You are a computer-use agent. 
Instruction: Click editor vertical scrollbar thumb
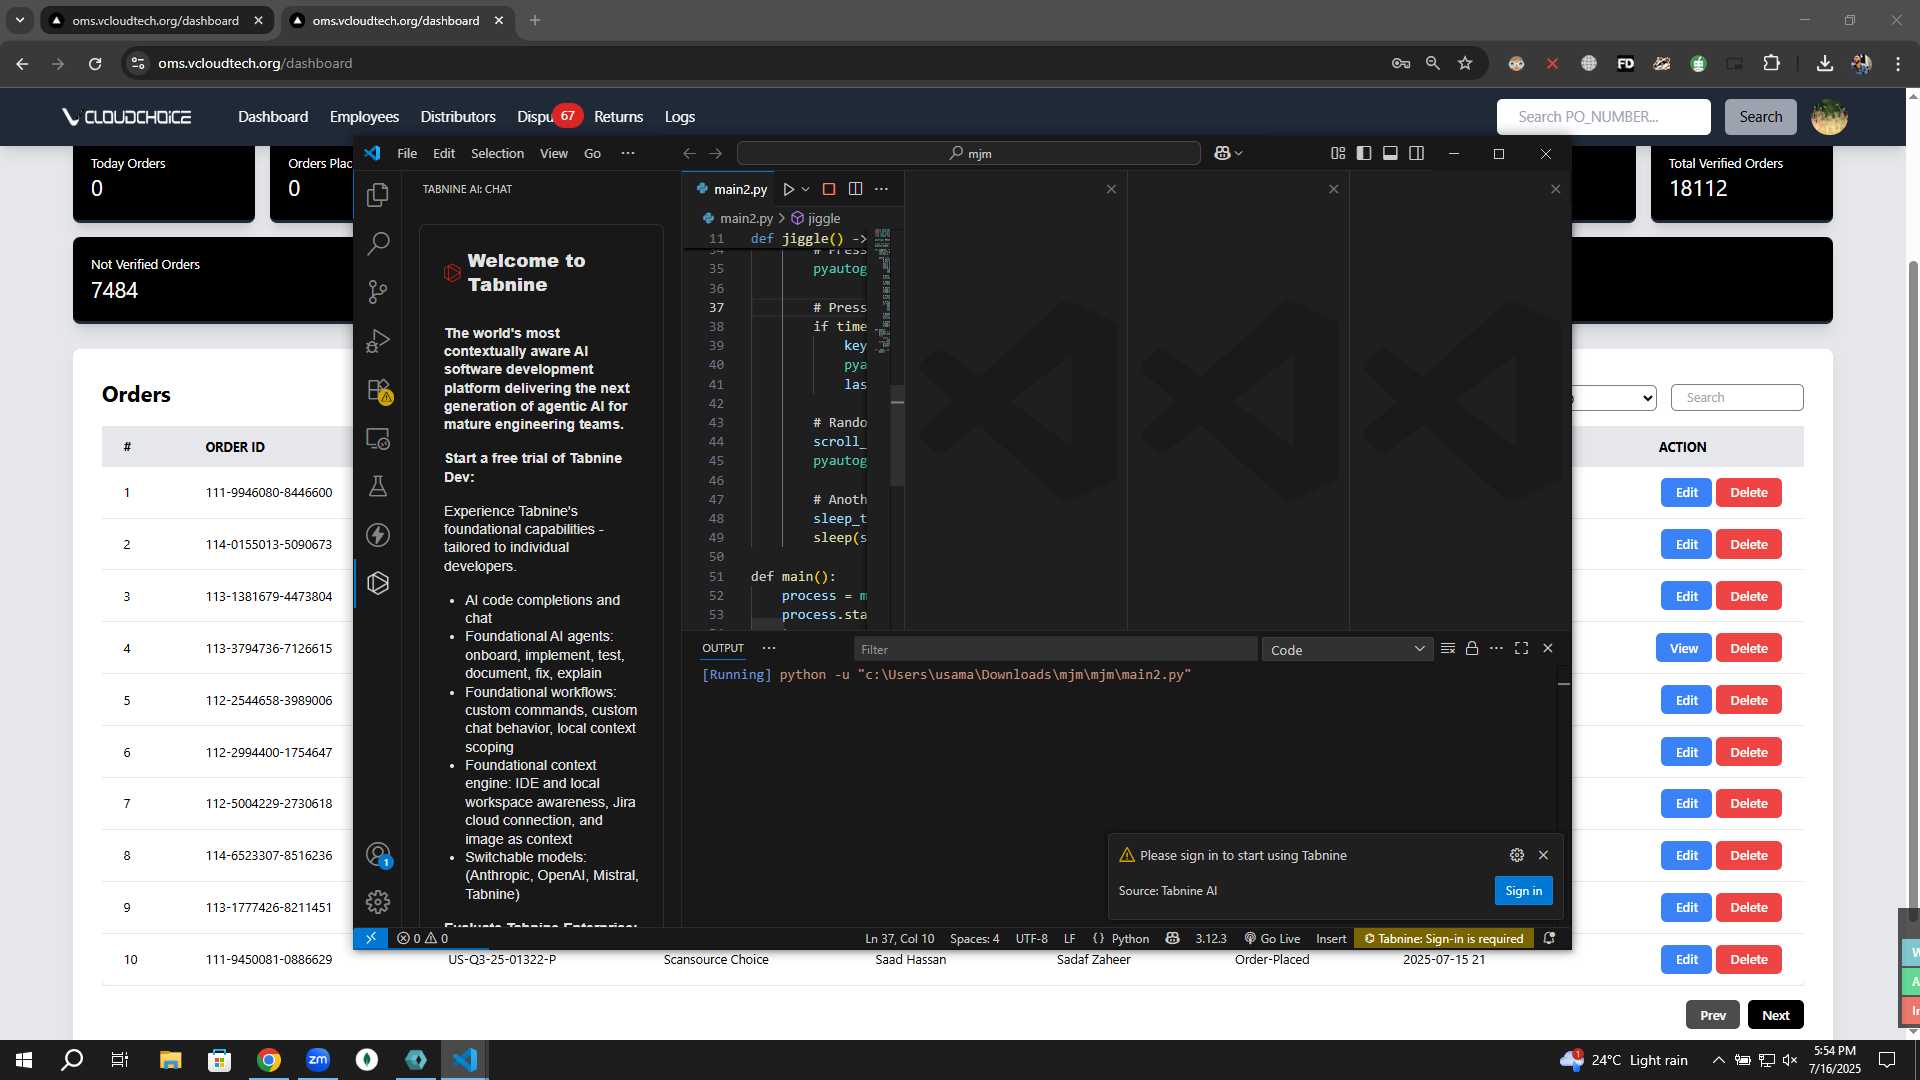coord(897,436)
